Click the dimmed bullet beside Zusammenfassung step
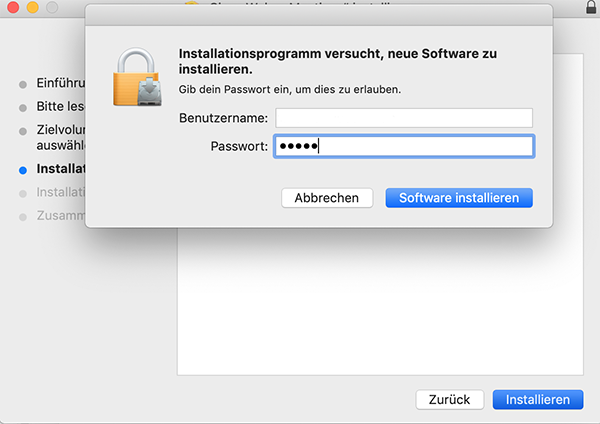 point(23,216)
